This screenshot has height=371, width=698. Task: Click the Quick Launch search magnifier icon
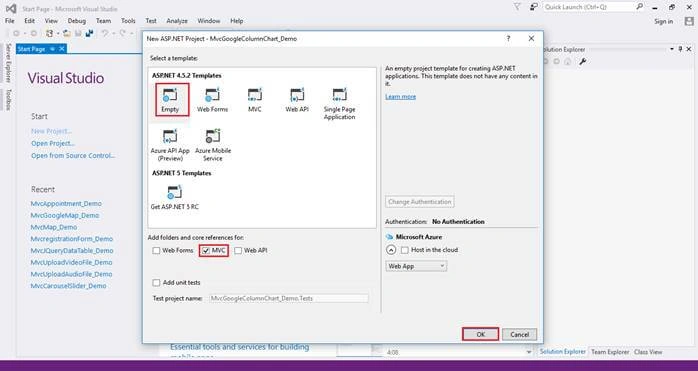pos(639,7)
